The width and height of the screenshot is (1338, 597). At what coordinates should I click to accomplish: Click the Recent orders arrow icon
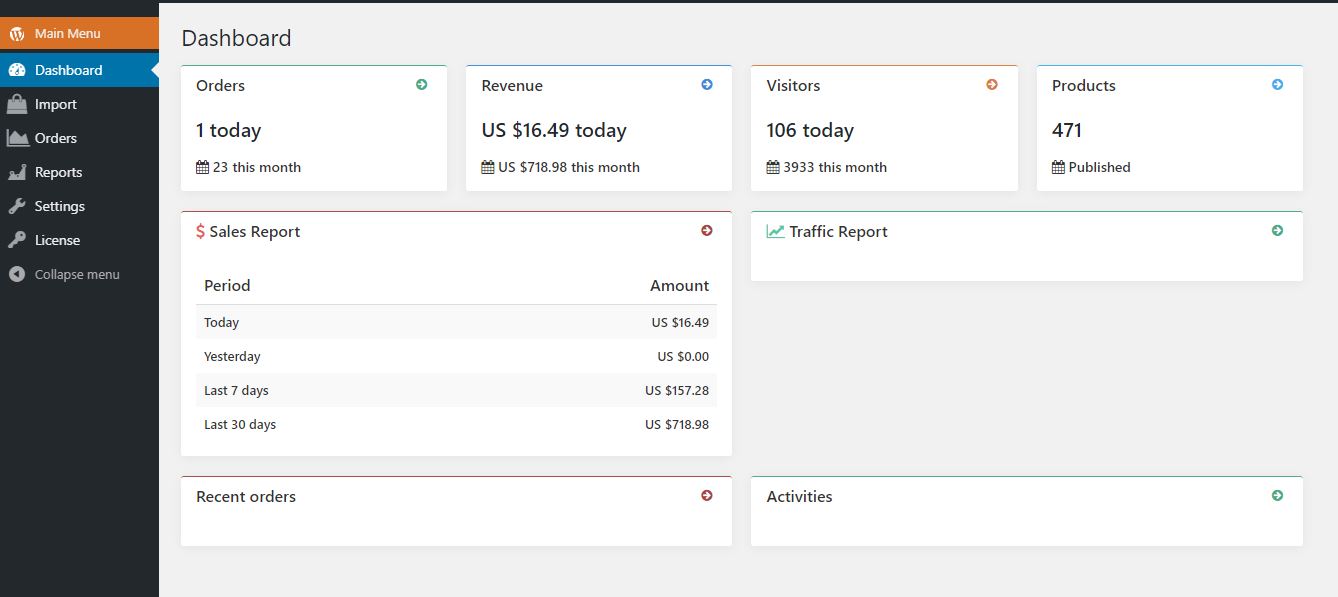tap(707, 496)
